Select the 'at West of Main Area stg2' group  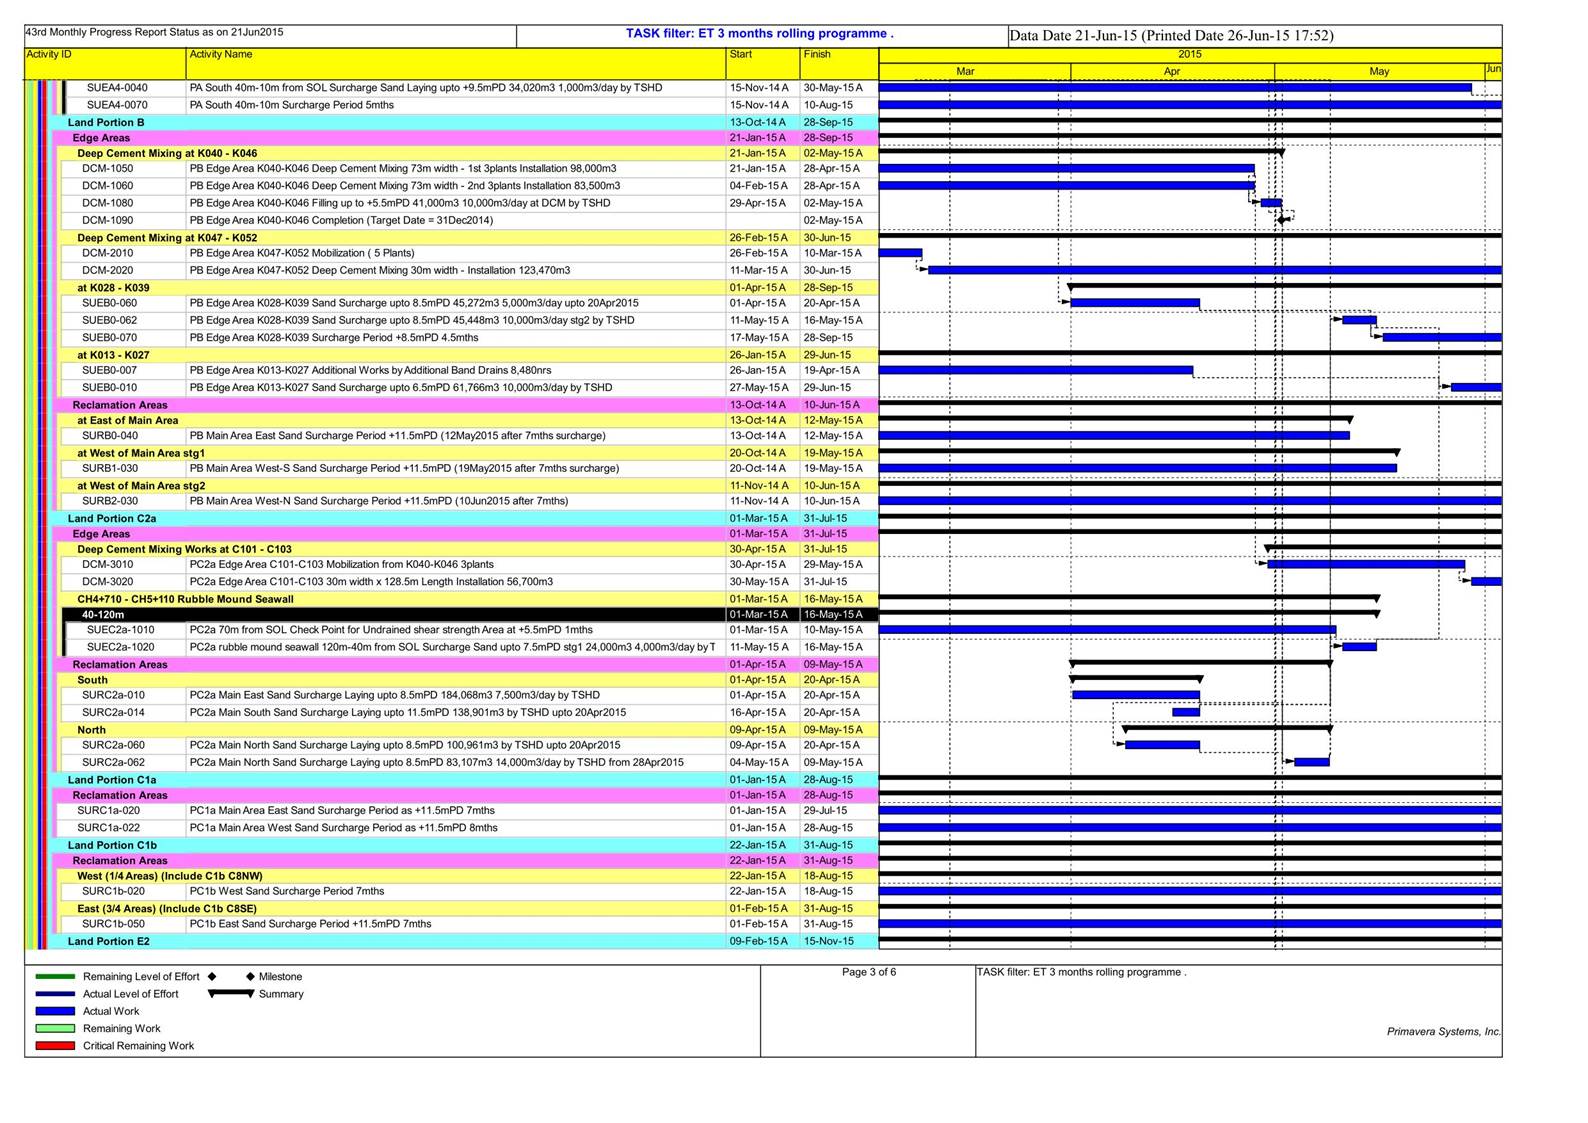(x=469, y=486)
